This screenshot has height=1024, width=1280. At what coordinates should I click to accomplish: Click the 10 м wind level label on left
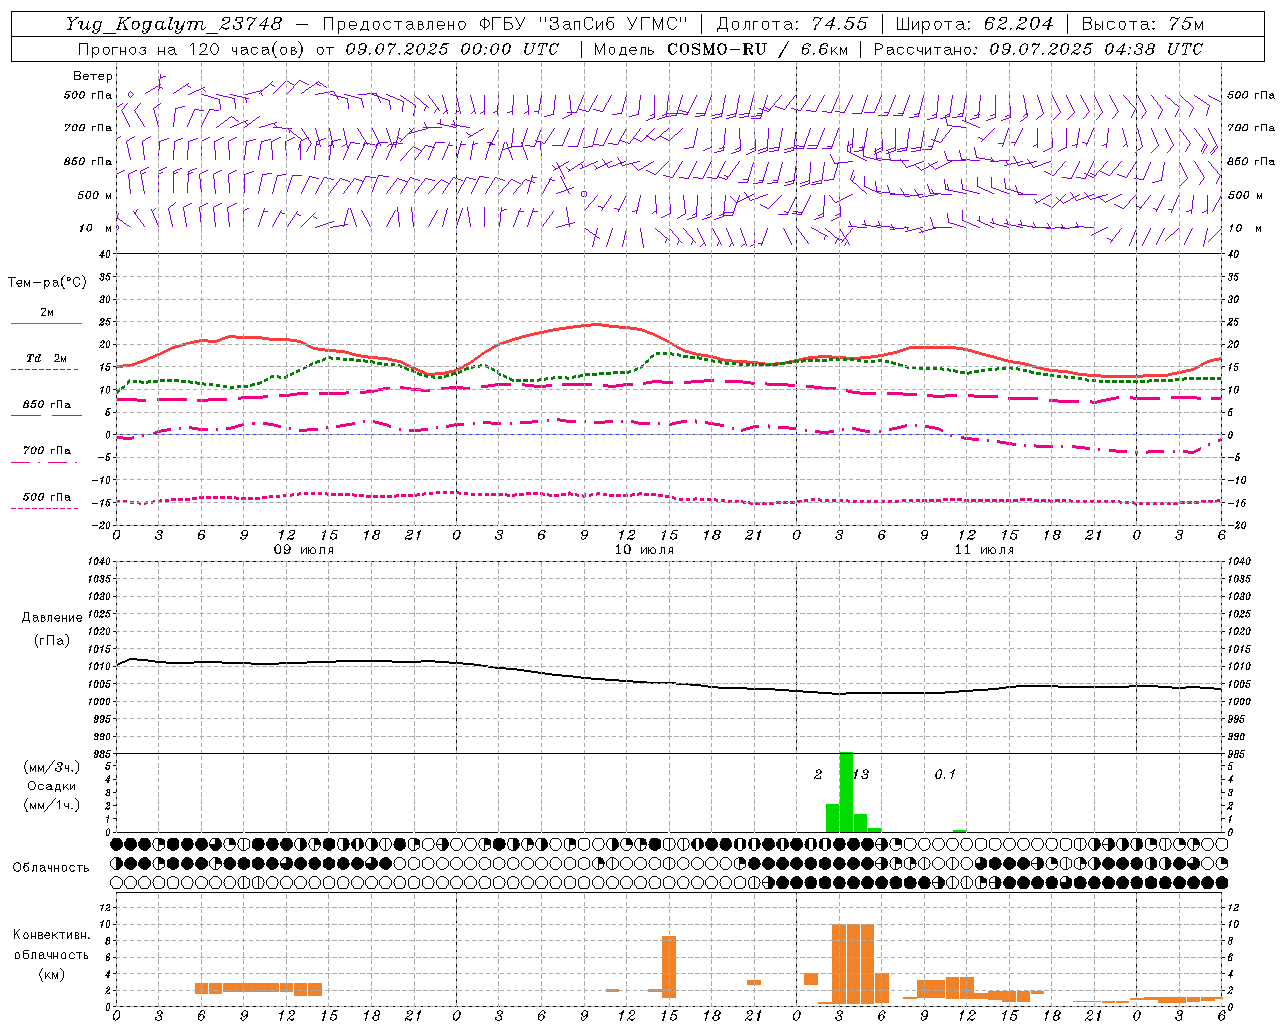(95, 228)
